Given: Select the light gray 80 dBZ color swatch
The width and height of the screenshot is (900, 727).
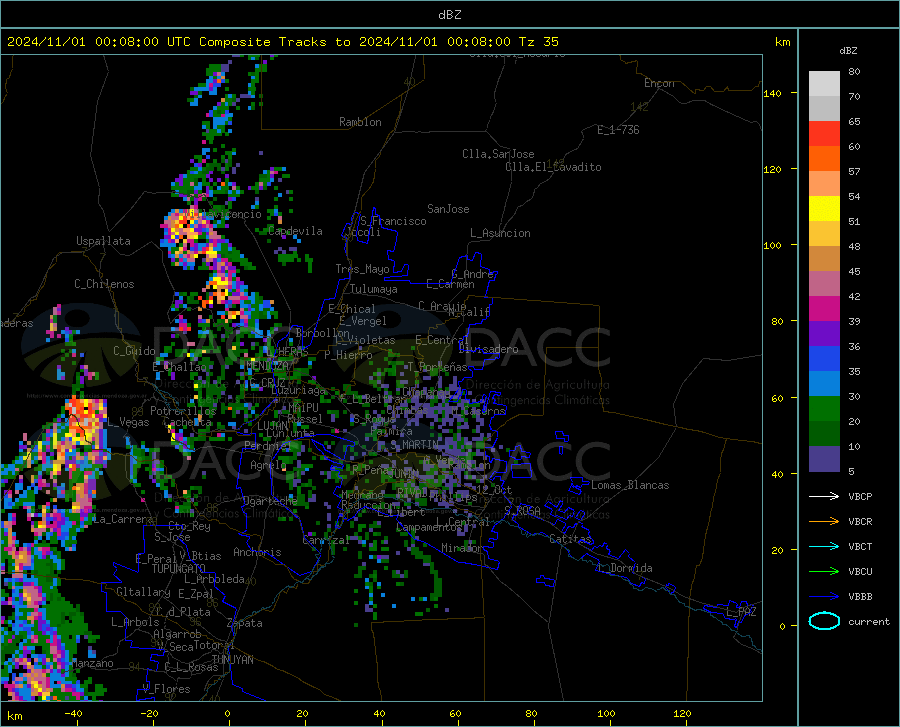Looking at the screenshot, I should pyautogui.click(x=824, y=84).
